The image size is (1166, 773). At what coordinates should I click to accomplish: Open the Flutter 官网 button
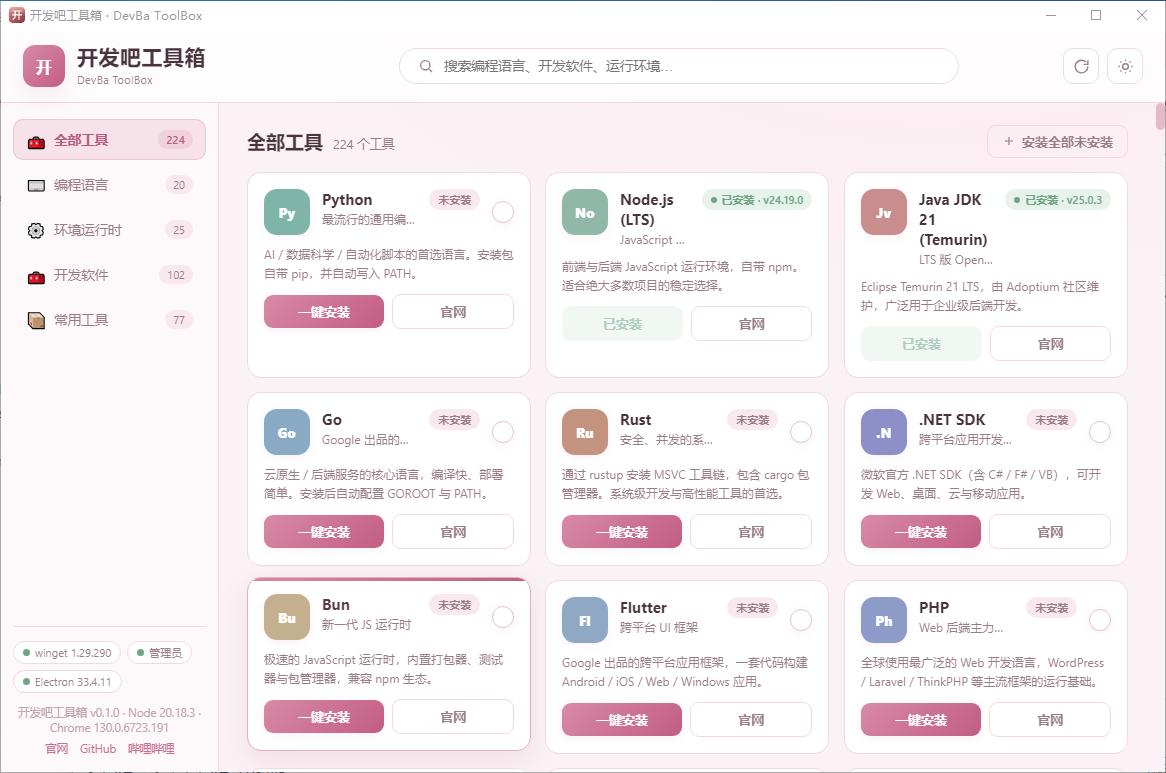click(751, 720)
